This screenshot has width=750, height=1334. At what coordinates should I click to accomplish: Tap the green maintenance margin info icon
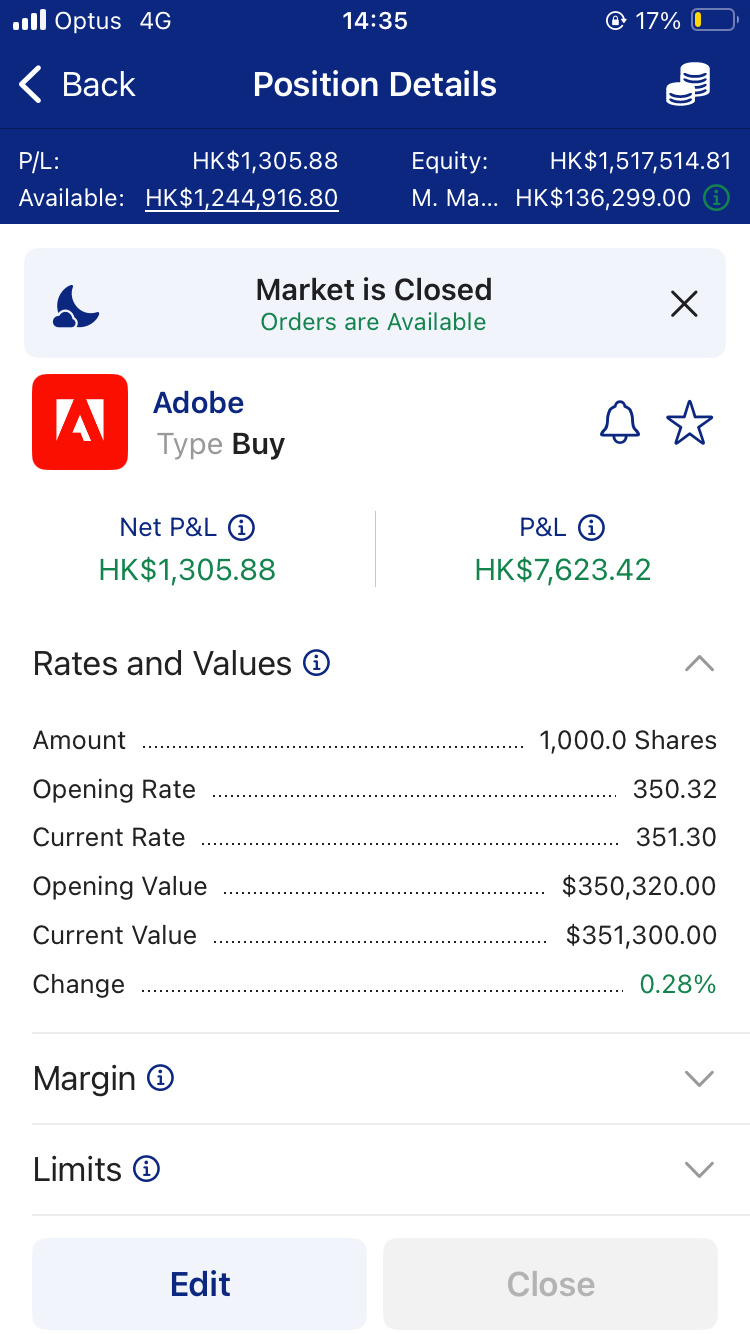716,198
